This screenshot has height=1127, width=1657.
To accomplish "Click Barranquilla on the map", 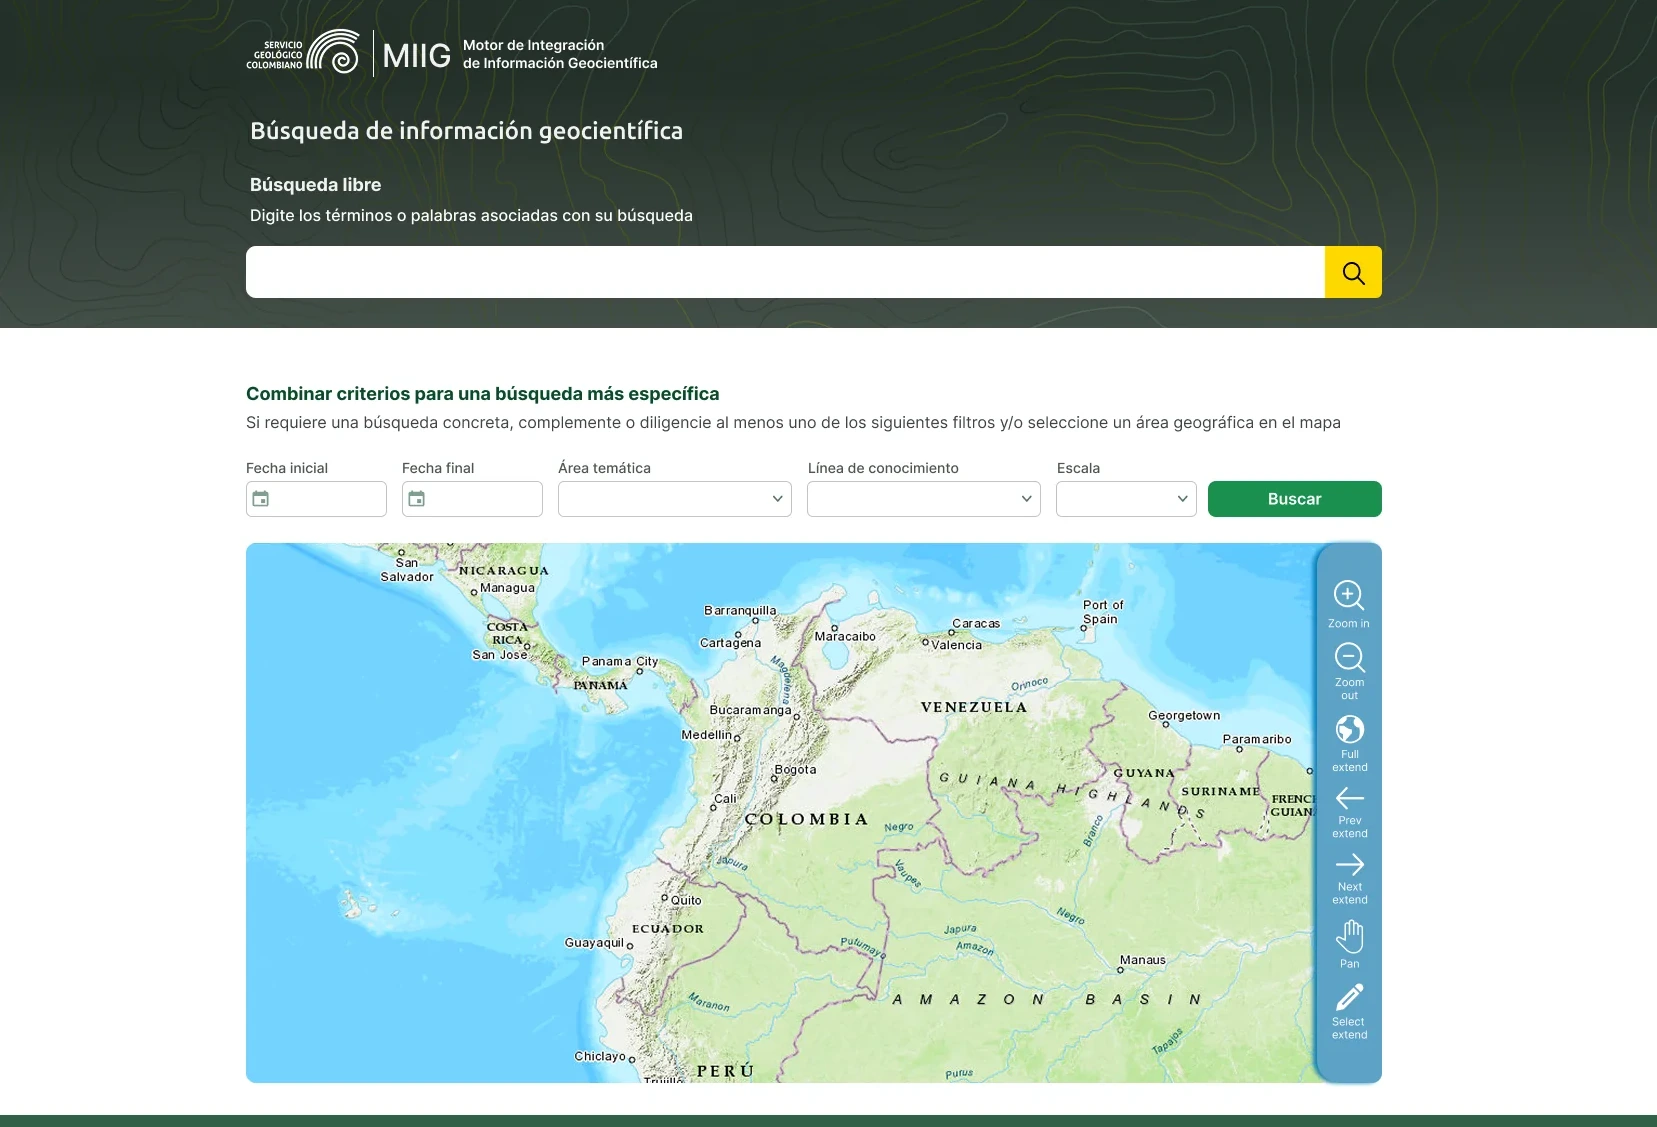I will (x=740, y=611).
